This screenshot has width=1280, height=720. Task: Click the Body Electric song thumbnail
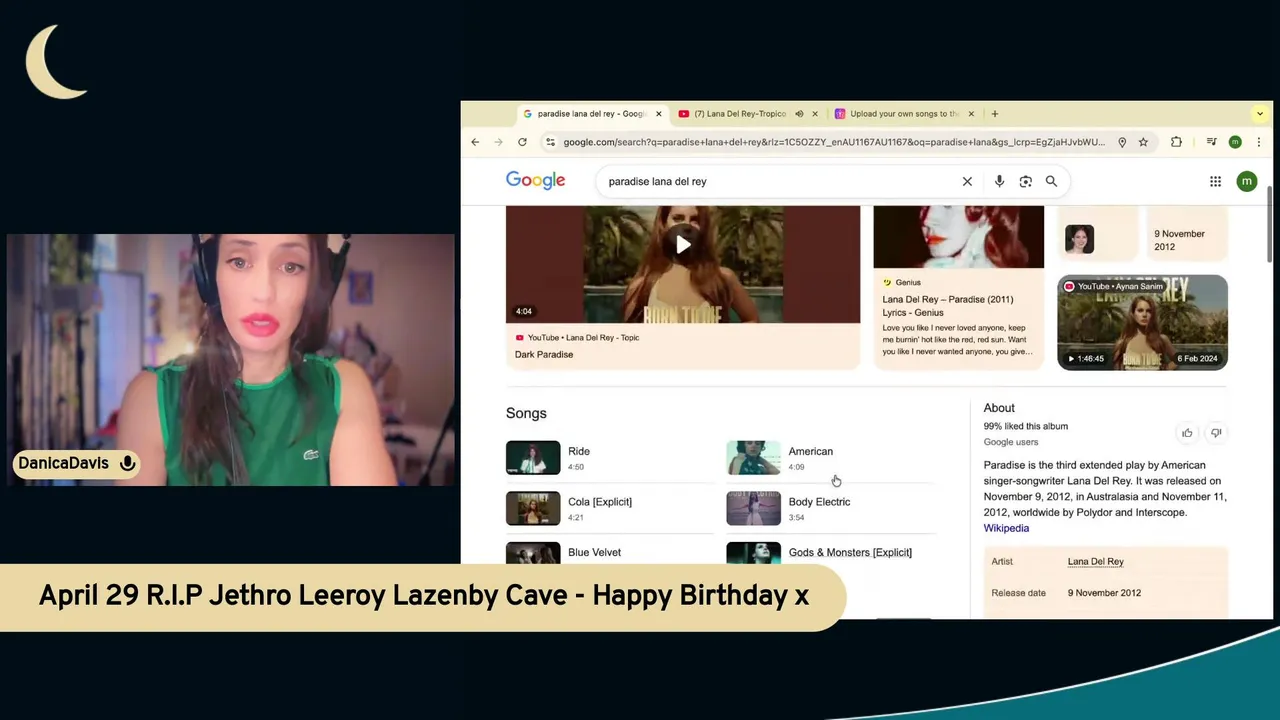click(x=753, y=508)
